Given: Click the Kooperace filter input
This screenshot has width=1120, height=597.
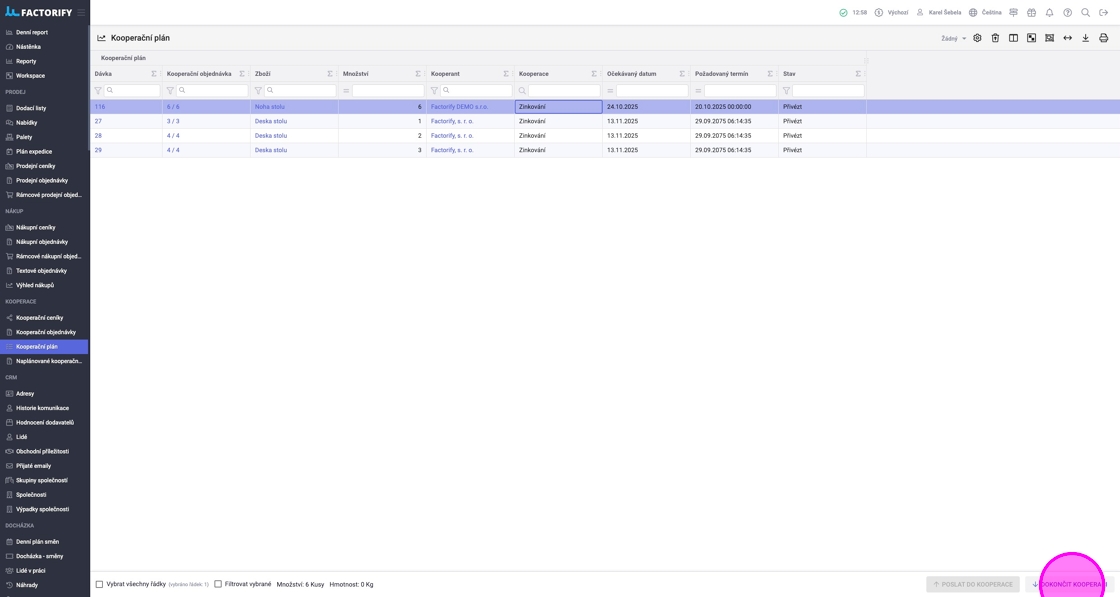Looking at the screenshot, I should (x=564, y=91).
